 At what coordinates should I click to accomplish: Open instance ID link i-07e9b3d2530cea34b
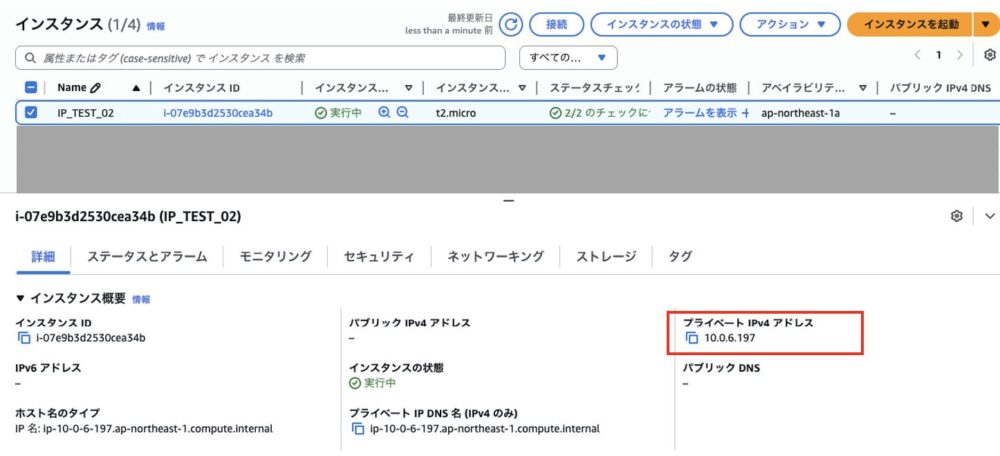click(217, 113)
